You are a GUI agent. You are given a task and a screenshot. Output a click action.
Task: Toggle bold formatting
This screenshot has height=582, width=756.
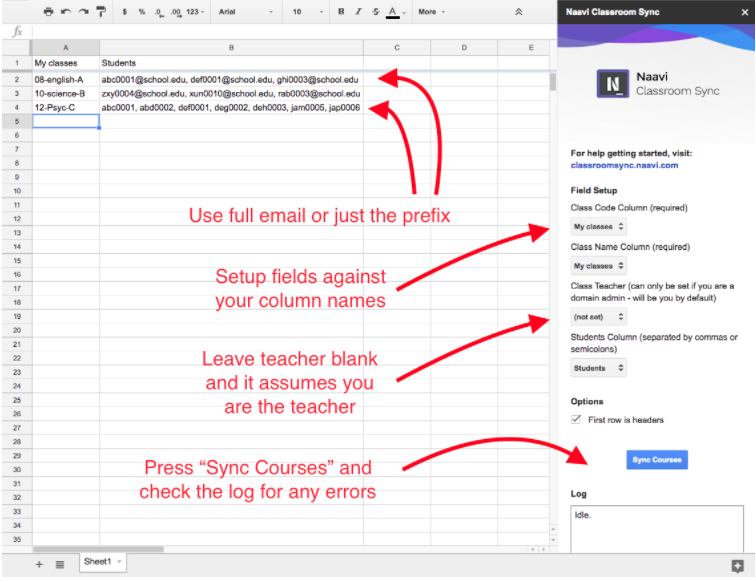(341, 12)
